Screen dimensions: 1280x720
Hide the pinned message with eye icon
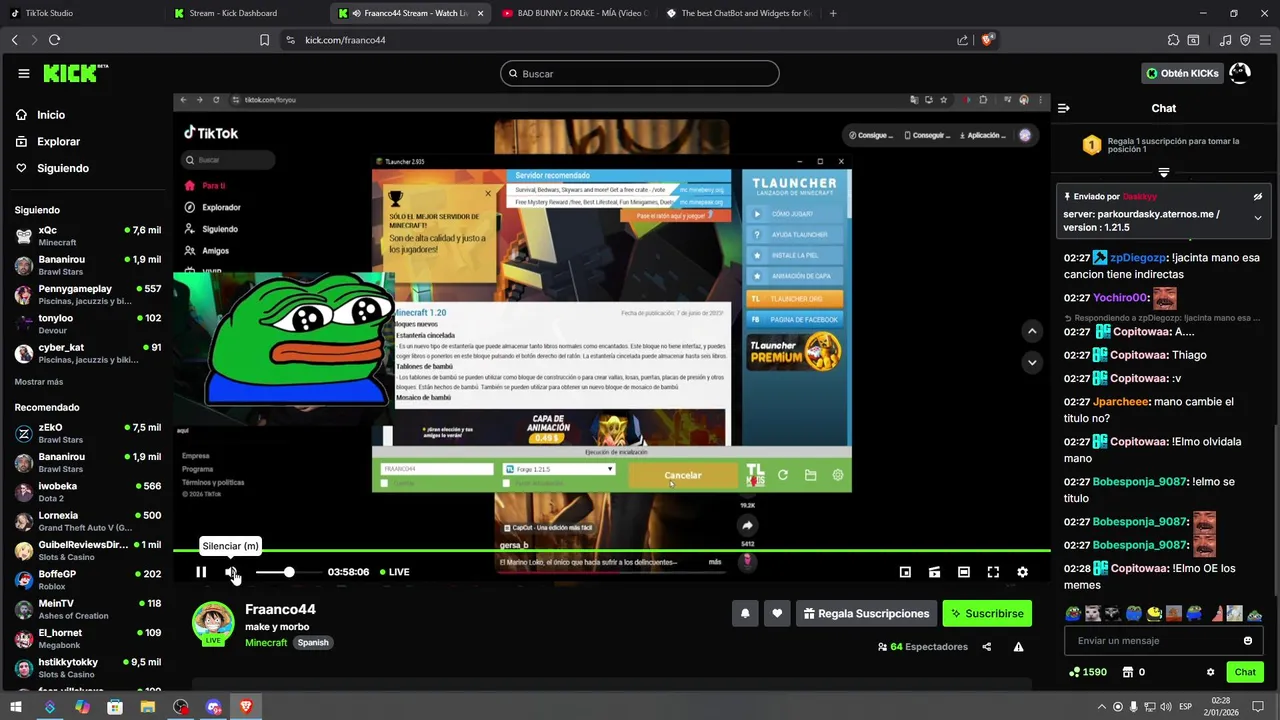click(x=1258, y=197)
